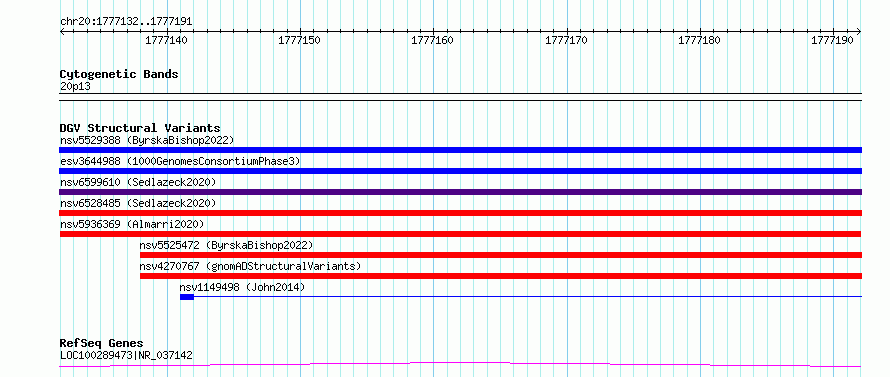Click ruler position 1777160
The image size is (890, 377).
(433, 40)
